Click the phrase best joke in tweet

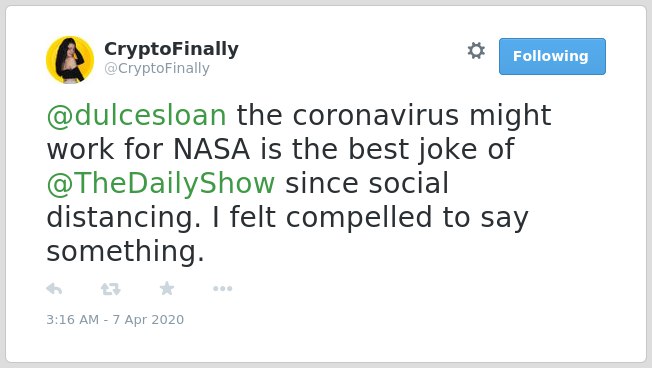coord(412,149)
